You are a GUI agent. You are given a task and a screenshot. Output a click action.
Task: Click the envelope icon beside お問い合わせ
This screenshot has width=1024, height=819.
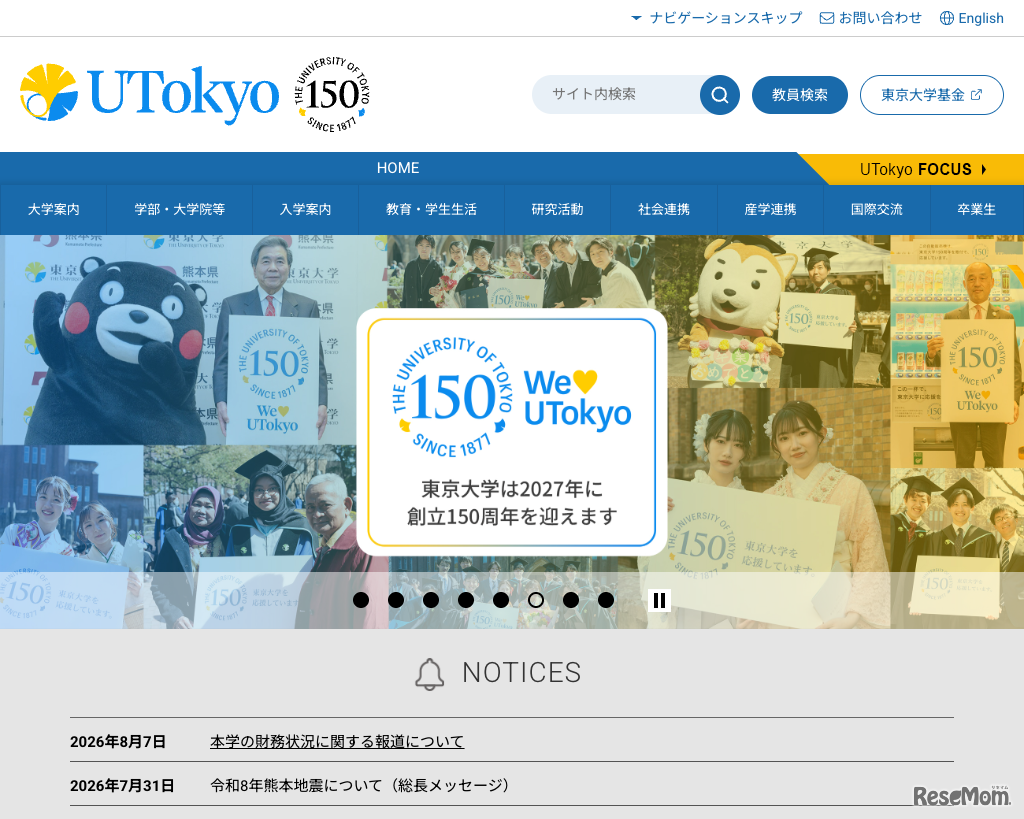point(827,18)
